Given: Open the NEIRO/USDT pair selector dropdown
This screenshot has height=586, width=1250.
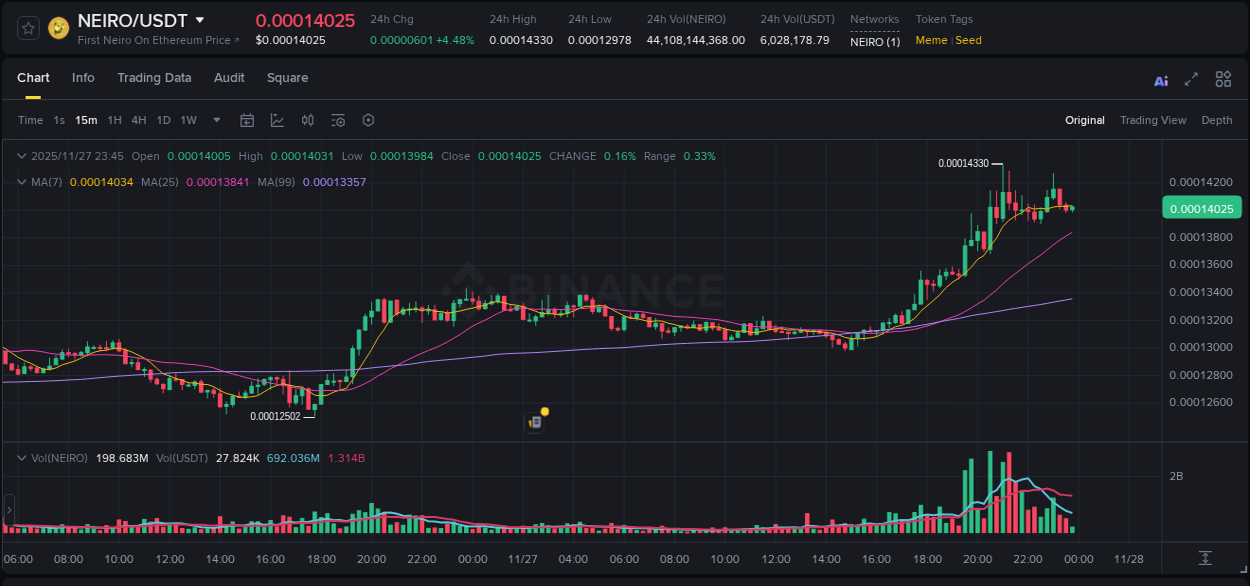Looking at the screenshot, I should tap(200, 20).
